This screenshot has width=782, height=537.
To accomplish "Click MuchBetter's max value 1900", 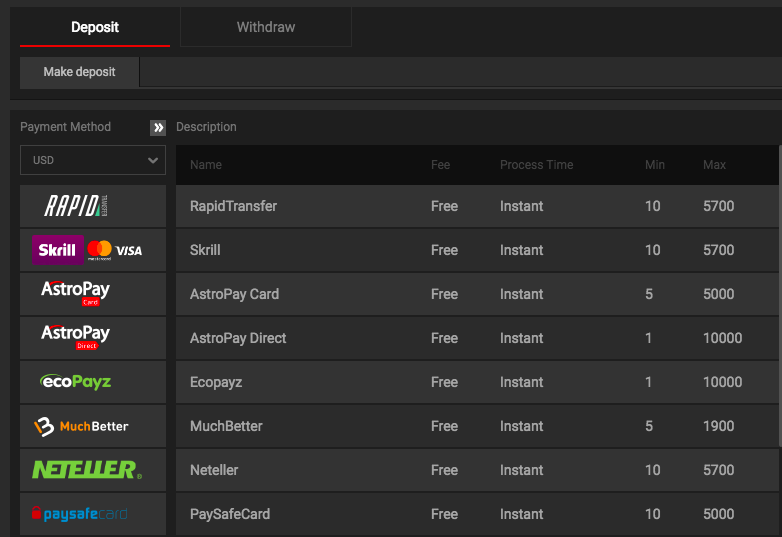I will pyautogui.click(x=719, y=426).
